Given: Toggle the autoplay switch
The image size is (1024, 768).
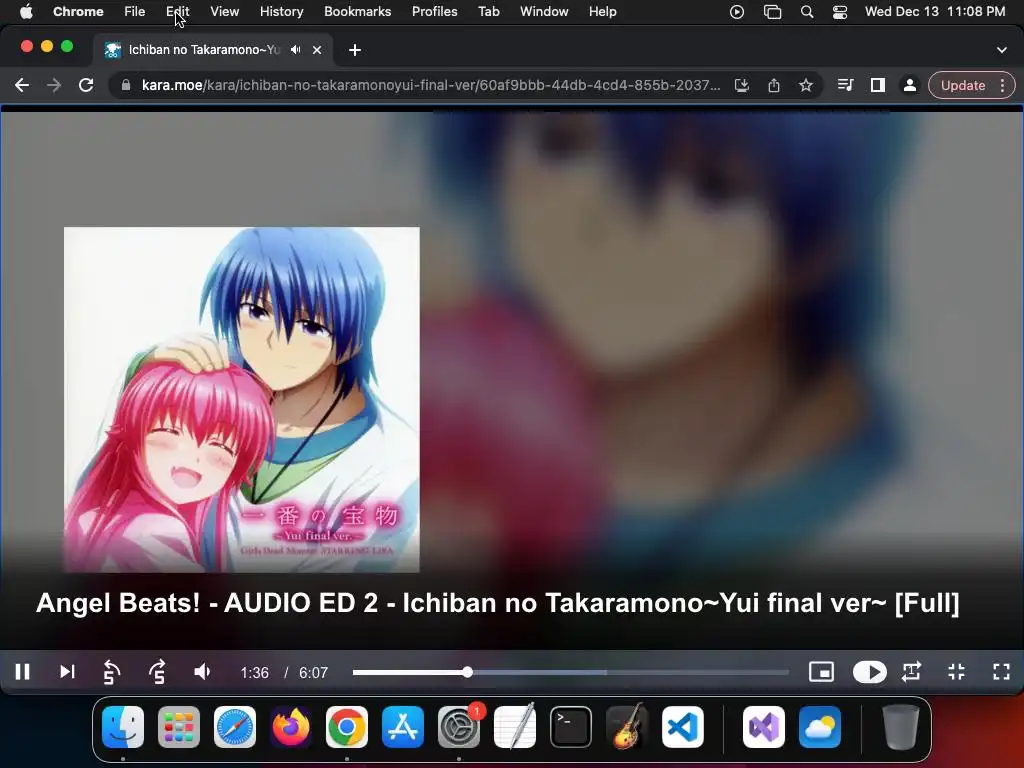Looking at the screenshot, I should [869, 672].
